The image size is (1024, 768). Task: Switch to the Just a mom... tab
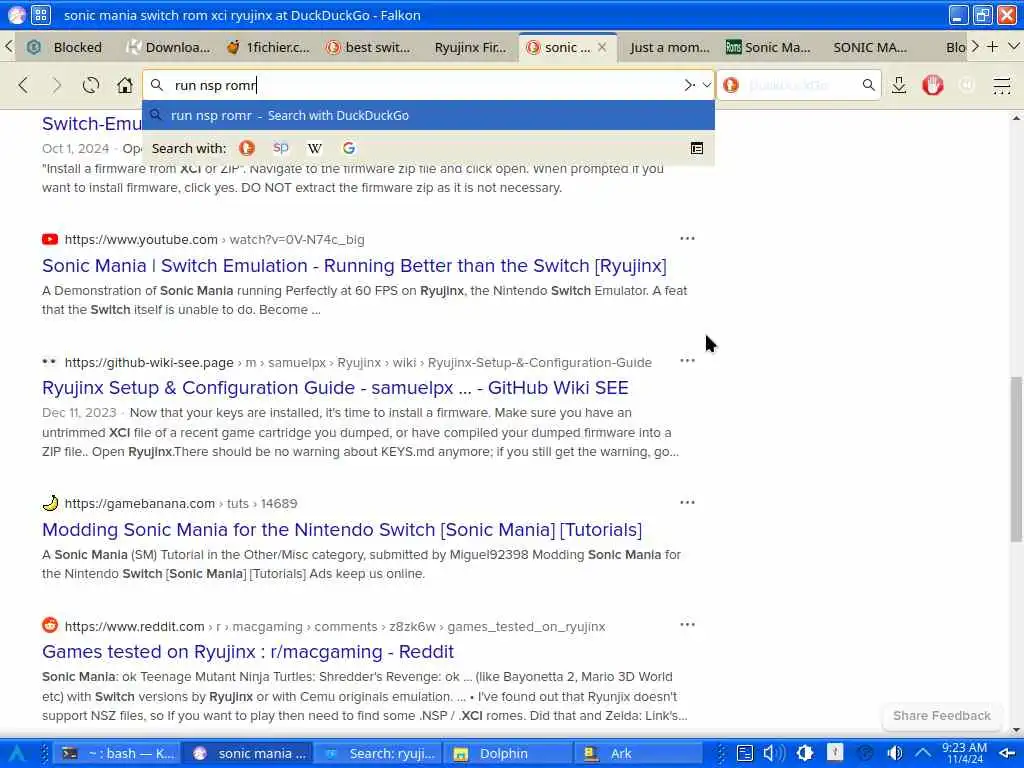point(668,47)
